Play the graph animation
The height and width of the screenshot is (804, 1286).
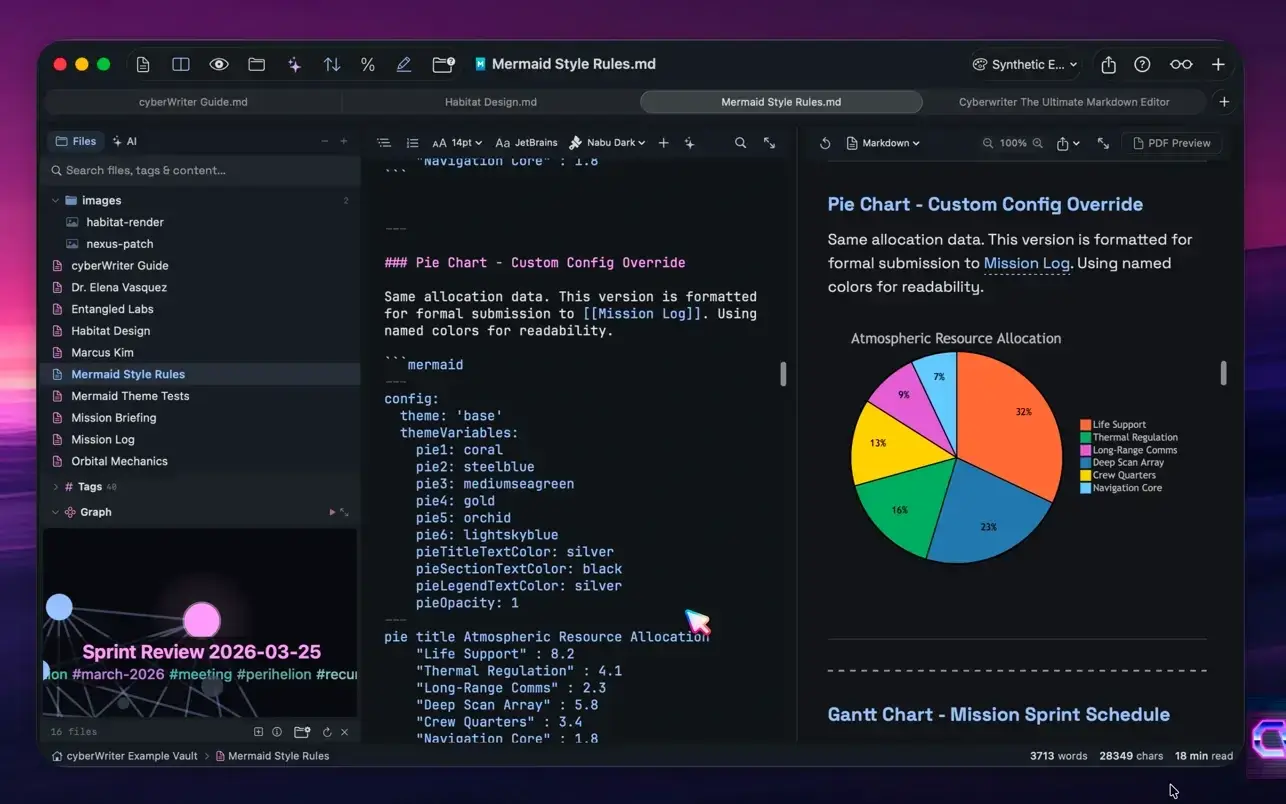click(332, 512)
